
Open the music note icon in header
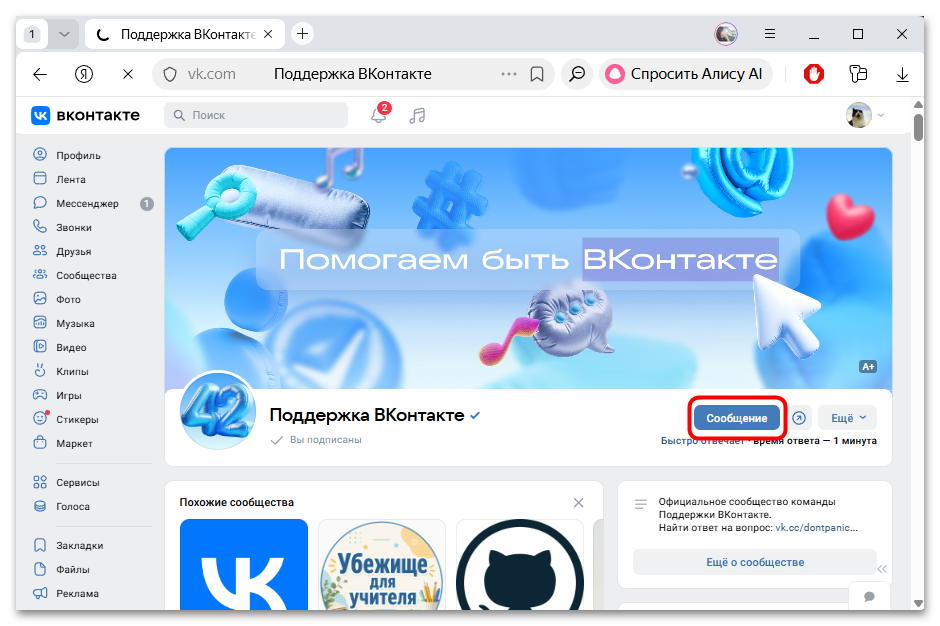[417, 115]
